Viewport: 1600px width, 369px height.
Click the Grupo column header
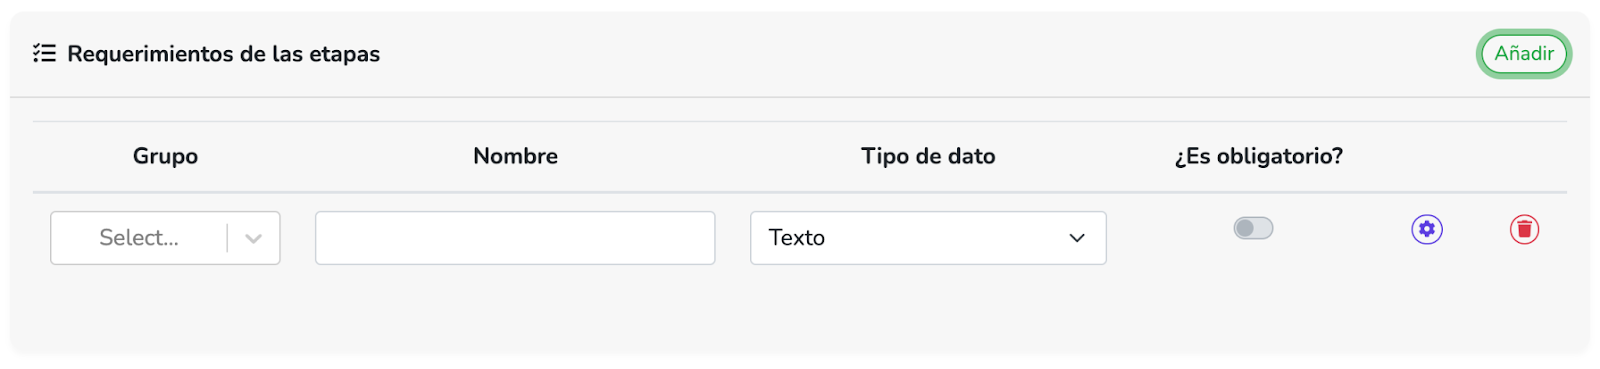point(165,156)
